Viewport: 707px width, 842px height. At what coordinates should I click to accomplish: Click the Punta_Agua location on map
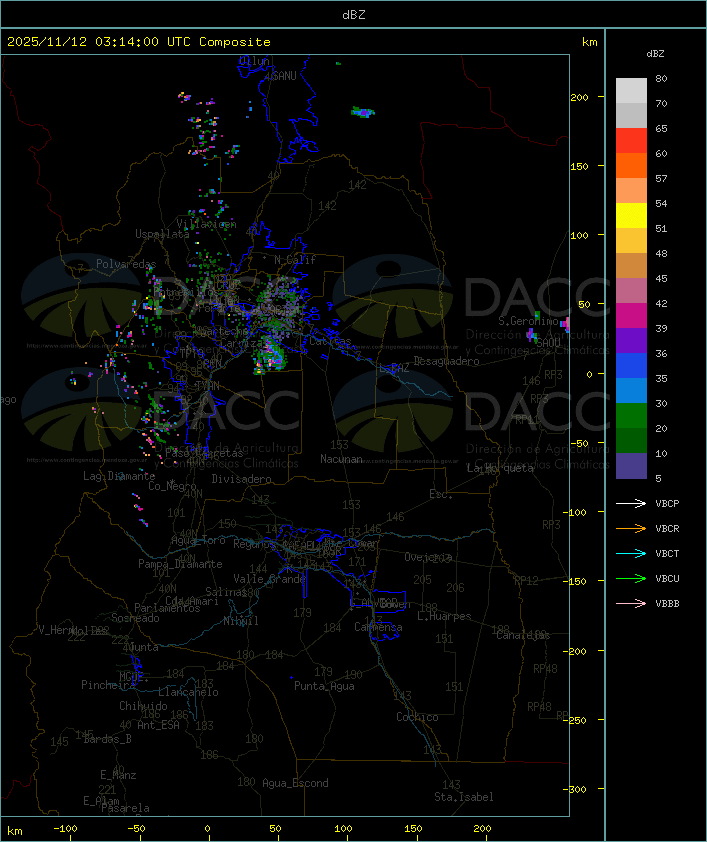point(324,686)
